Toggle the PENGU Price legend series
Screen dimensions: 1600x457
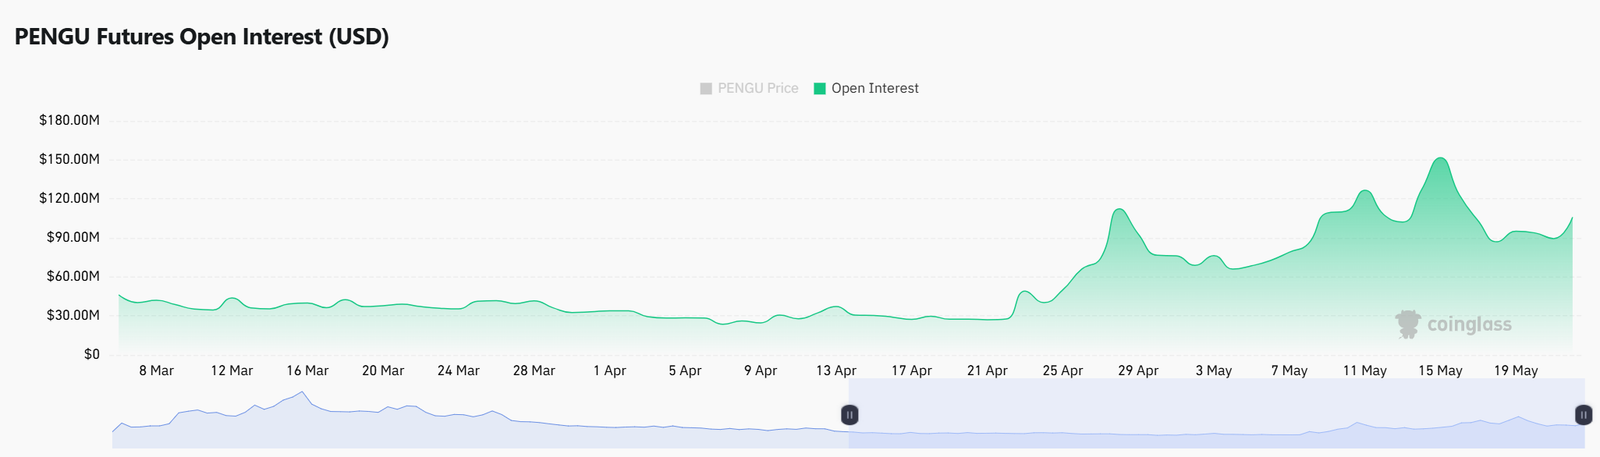[749, 88]
